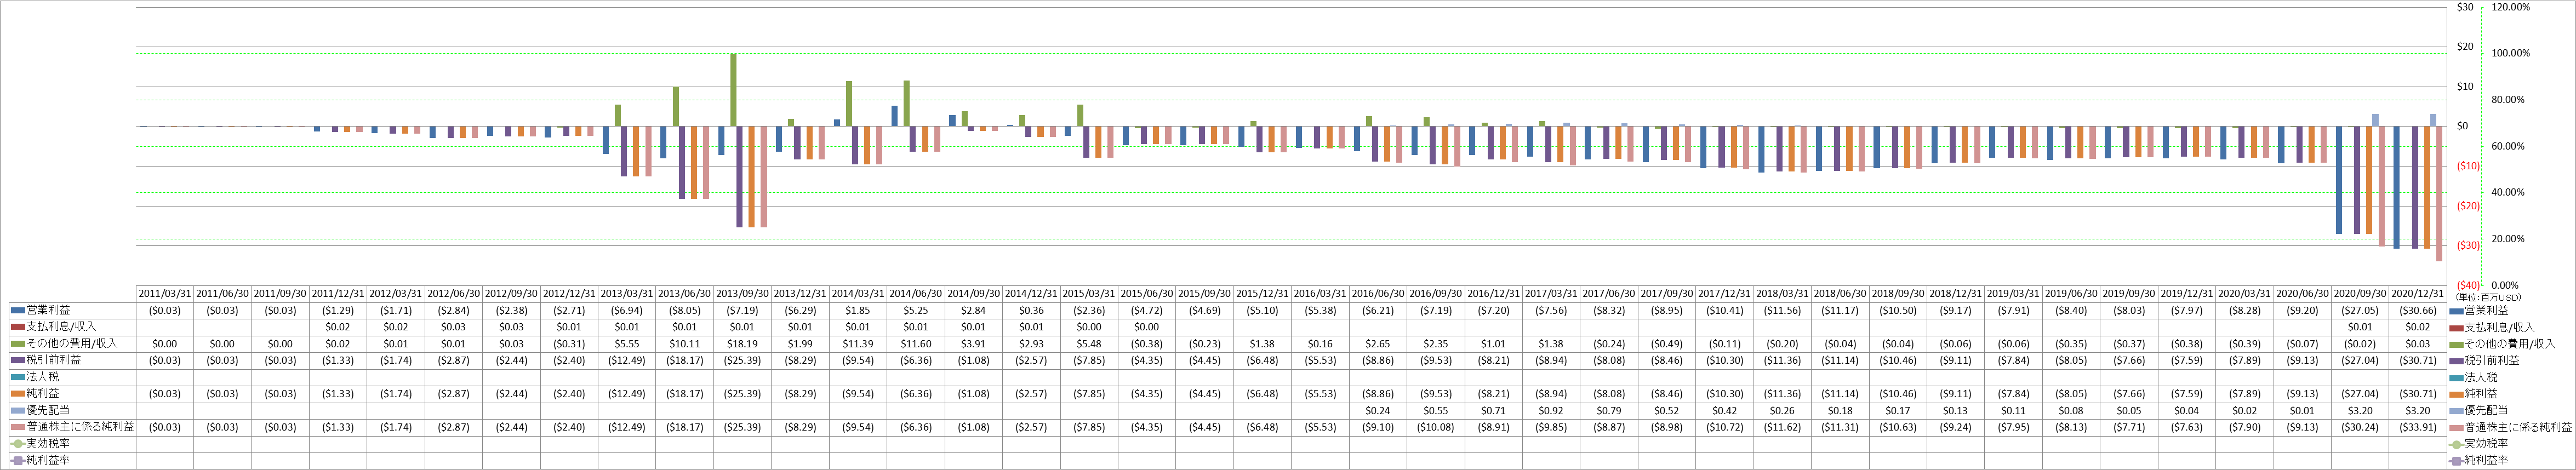The image size is (2576, 470).
Task: Click the ($4.72) cell under 2015/06/30
Action: 1147,311
